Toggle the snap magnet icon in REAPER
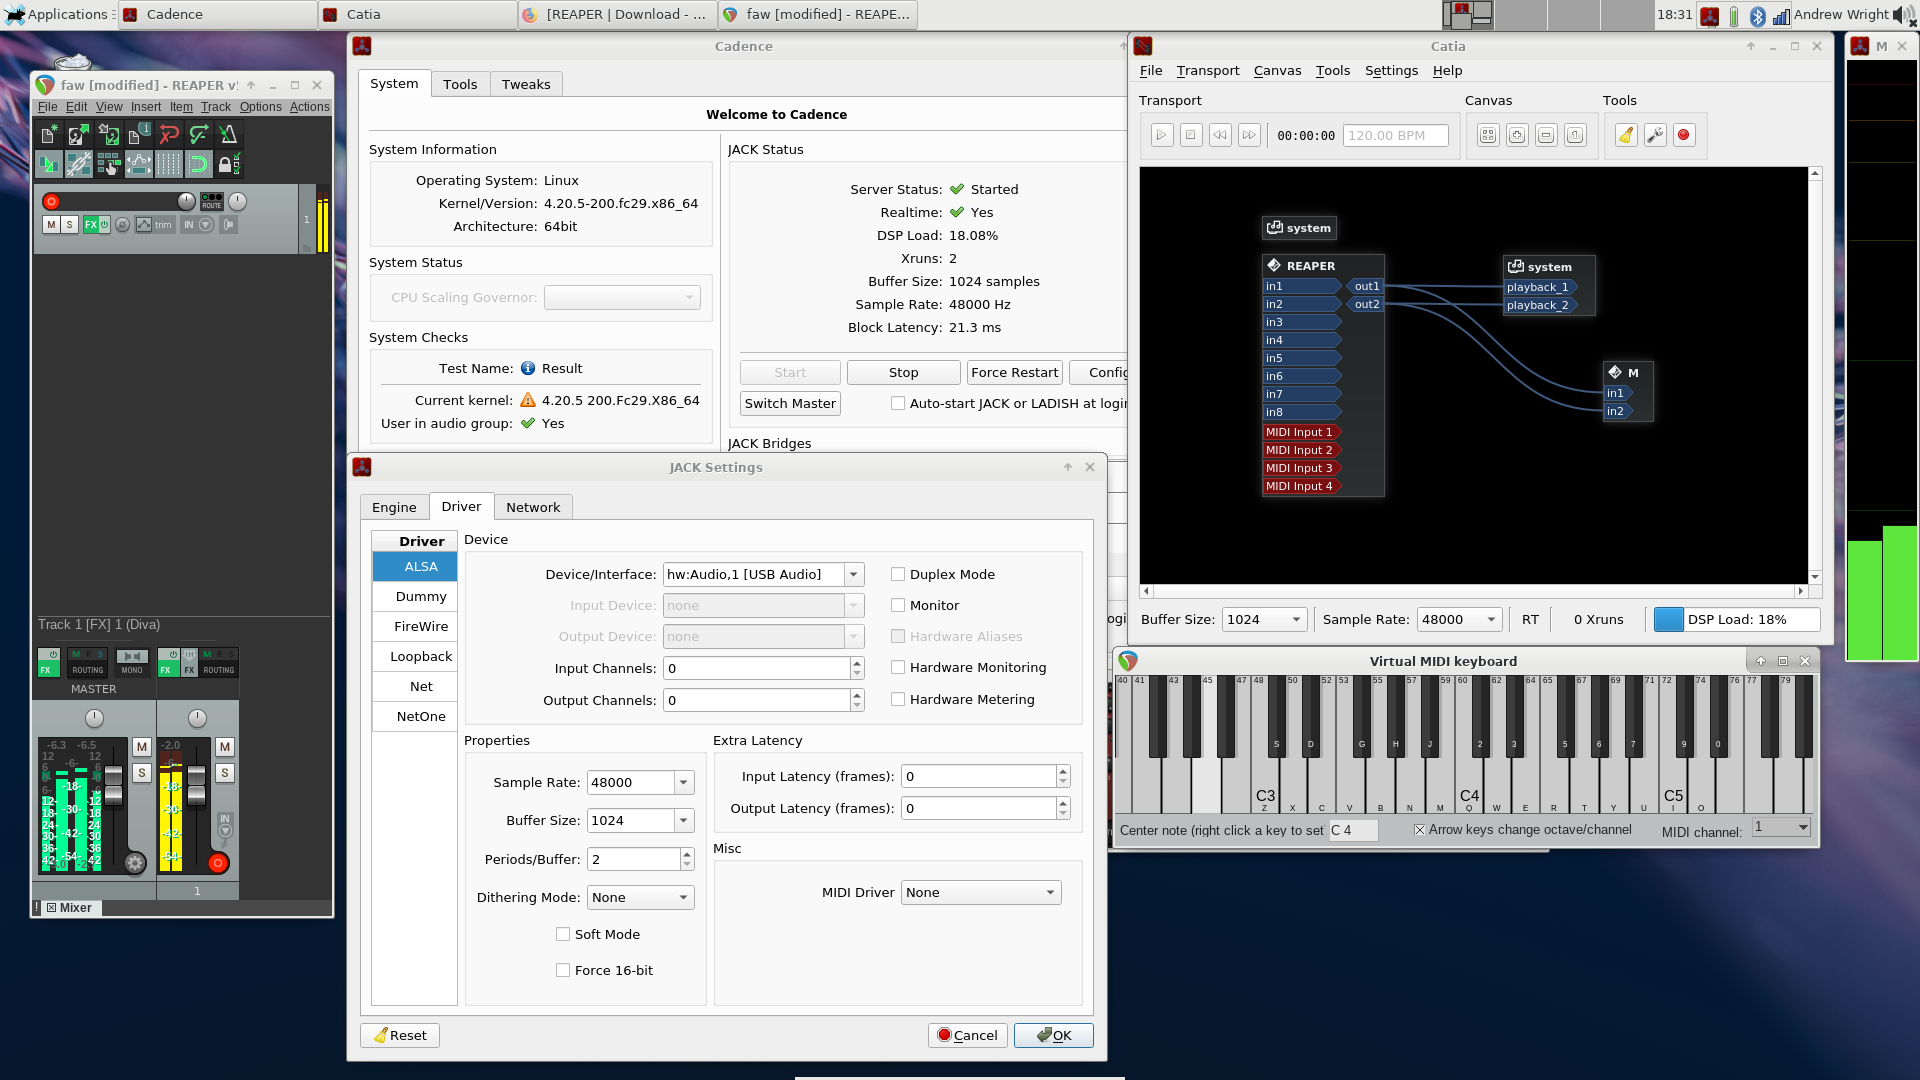 pos(199,164)
